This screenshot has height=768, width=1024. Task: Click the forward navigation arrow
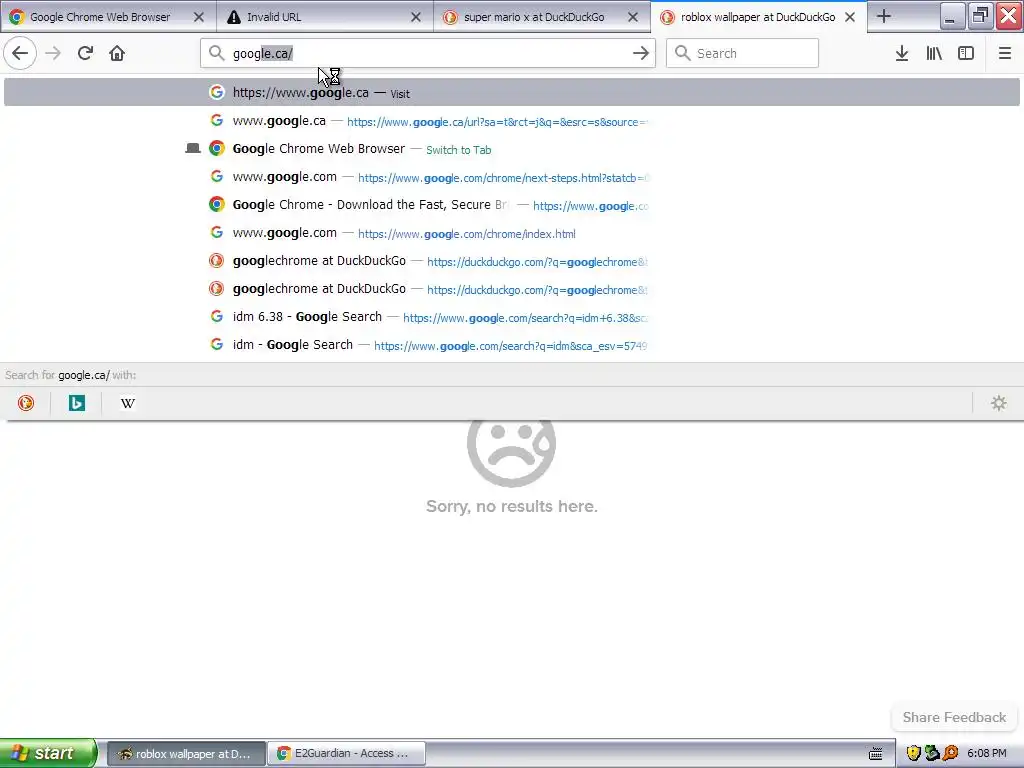[53, 53]
